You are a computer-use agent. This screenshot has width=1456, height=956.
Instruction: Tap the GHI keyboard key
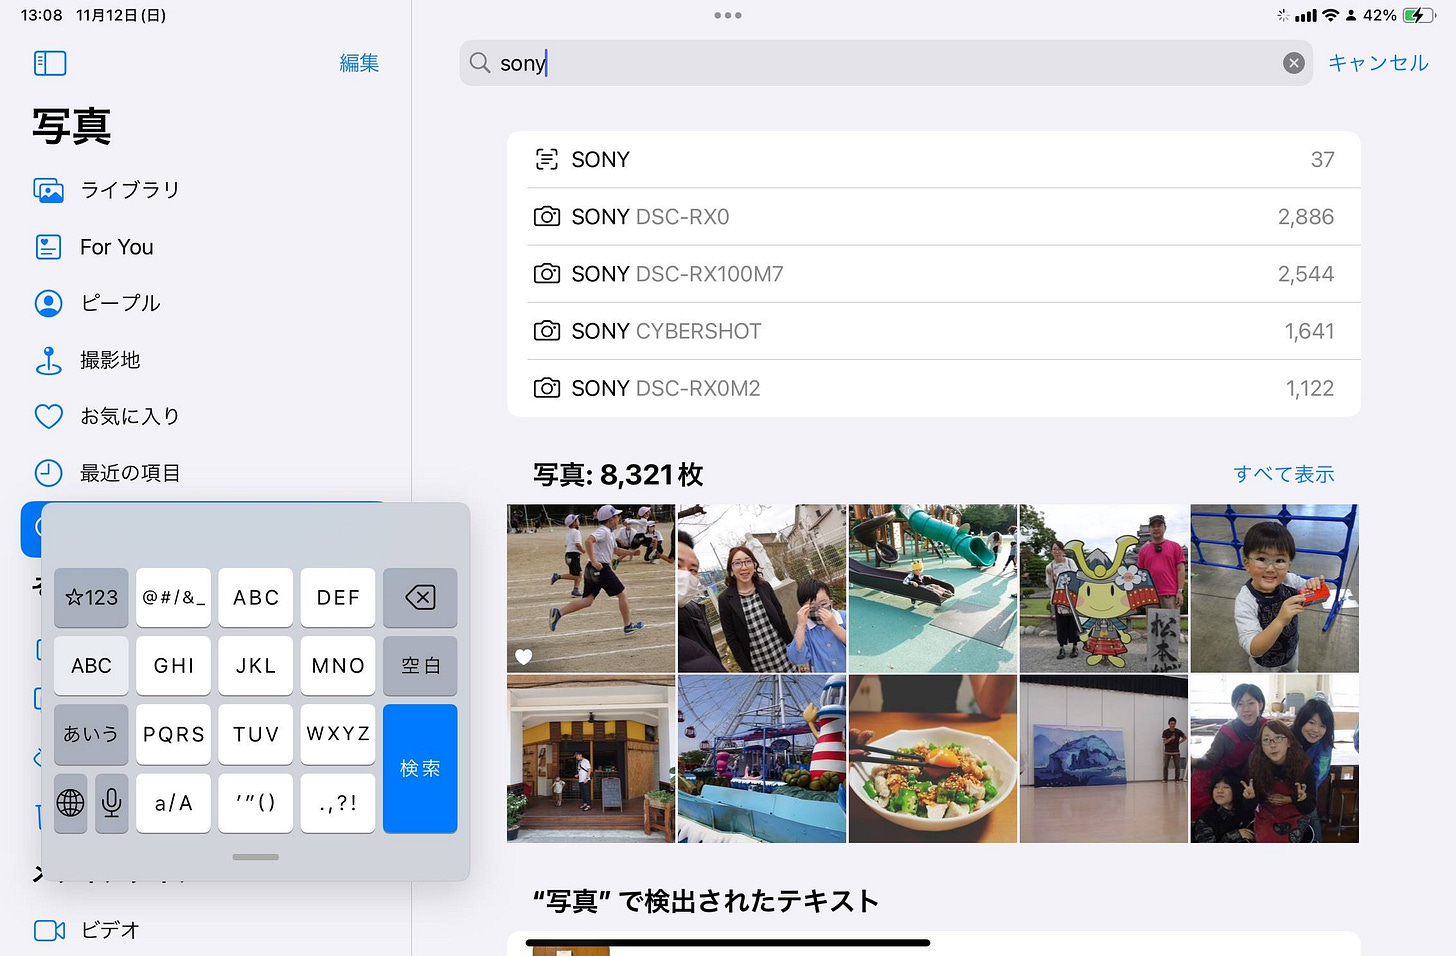[173, 666]
